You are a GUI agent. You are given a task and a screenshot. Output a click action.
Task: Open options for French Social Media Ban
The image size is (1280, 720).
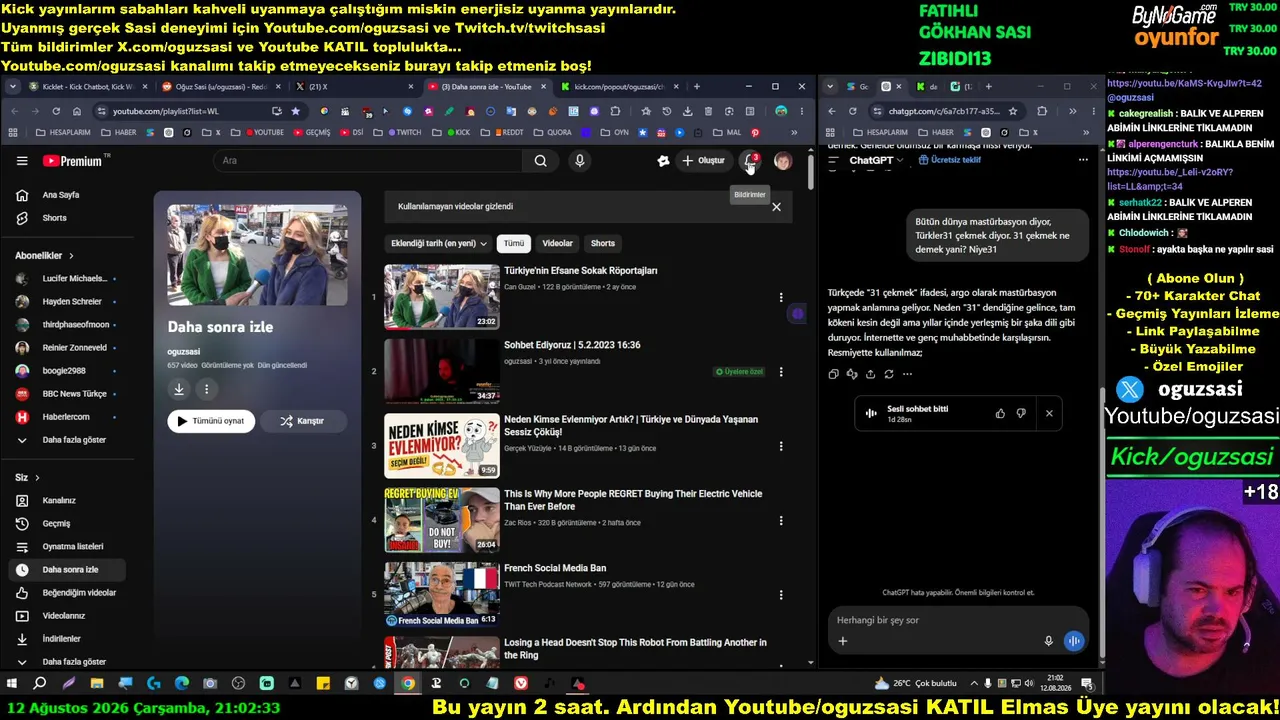[781, 594]
